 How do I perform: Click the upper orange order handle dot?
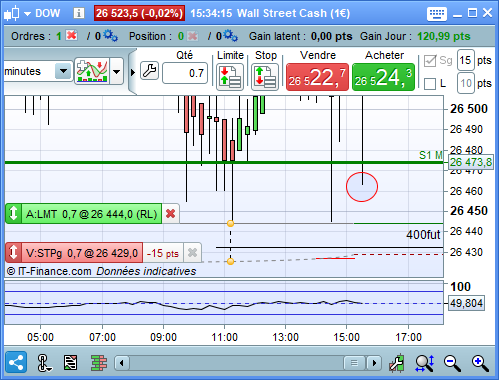pos(230,223)
